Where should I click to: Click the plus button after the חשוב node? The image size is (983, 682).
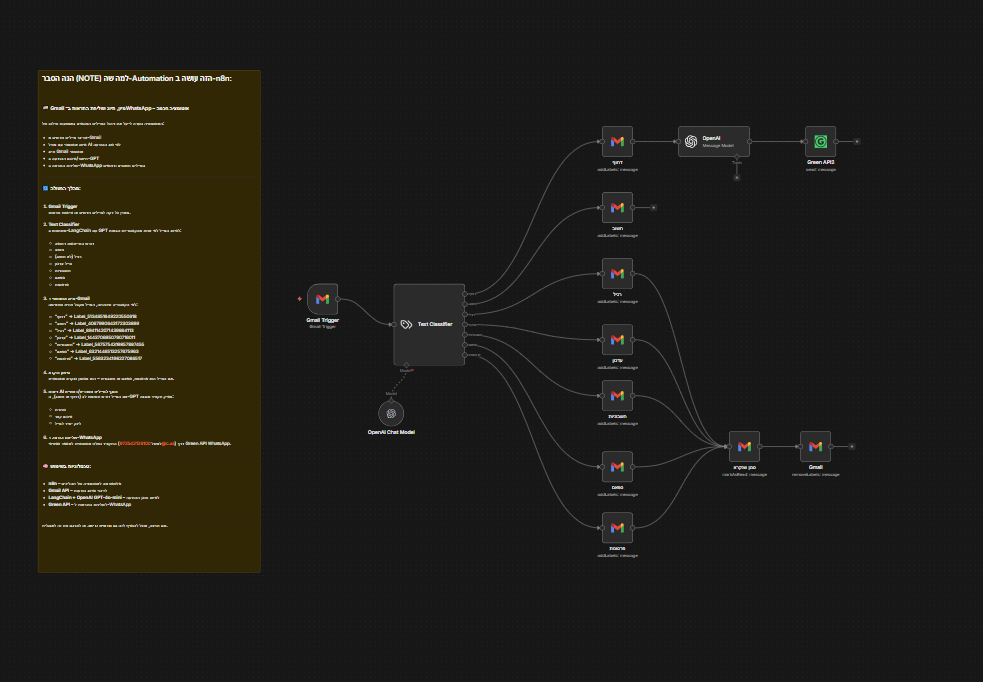pyautogui.click(x=653, y=207)
